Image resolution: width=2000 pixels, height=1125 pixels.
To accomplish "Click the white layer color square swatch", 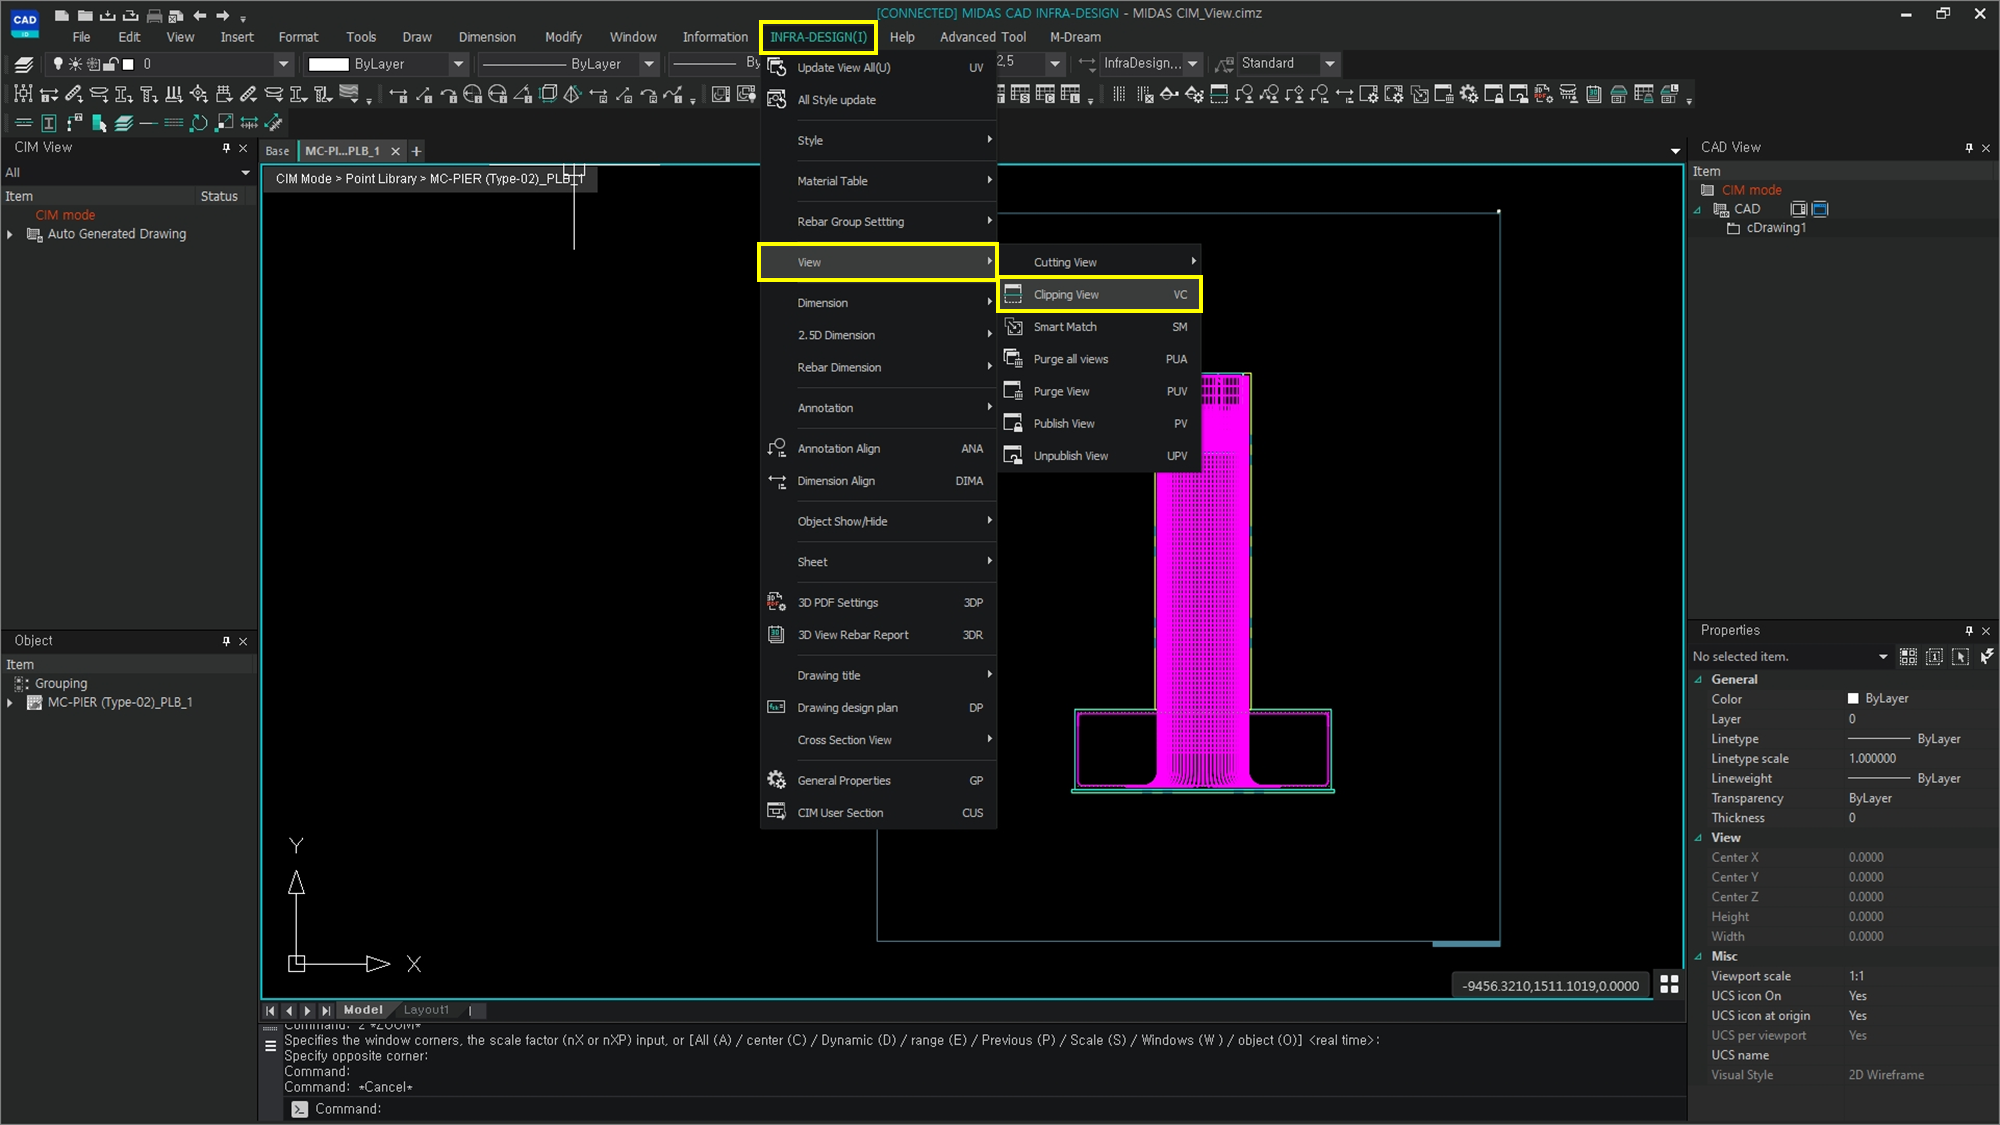I will pyautogui.click(x=128, y=64).
